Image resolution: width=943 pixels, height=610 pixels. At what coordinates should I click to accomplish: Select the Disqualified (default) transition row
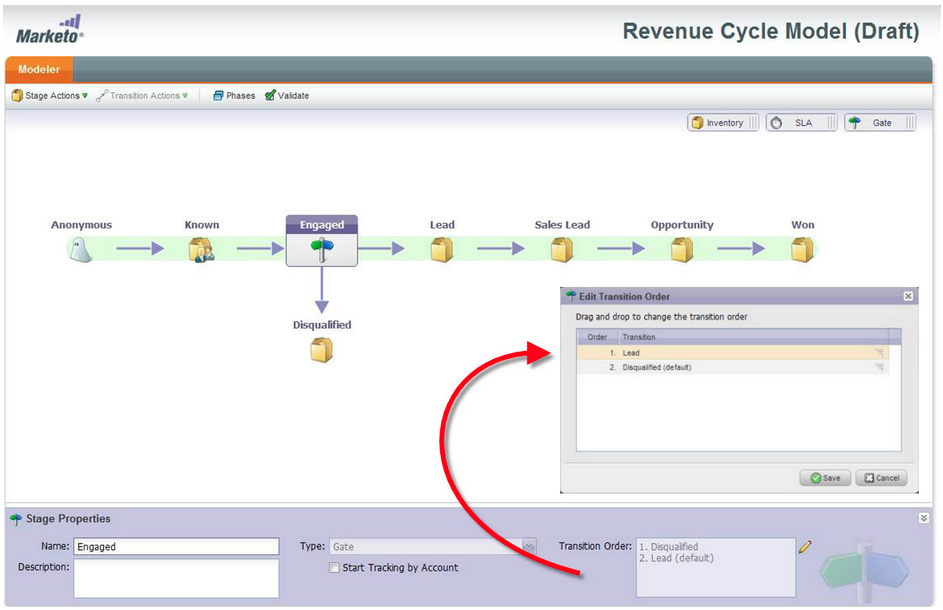(x=733, y=367)
